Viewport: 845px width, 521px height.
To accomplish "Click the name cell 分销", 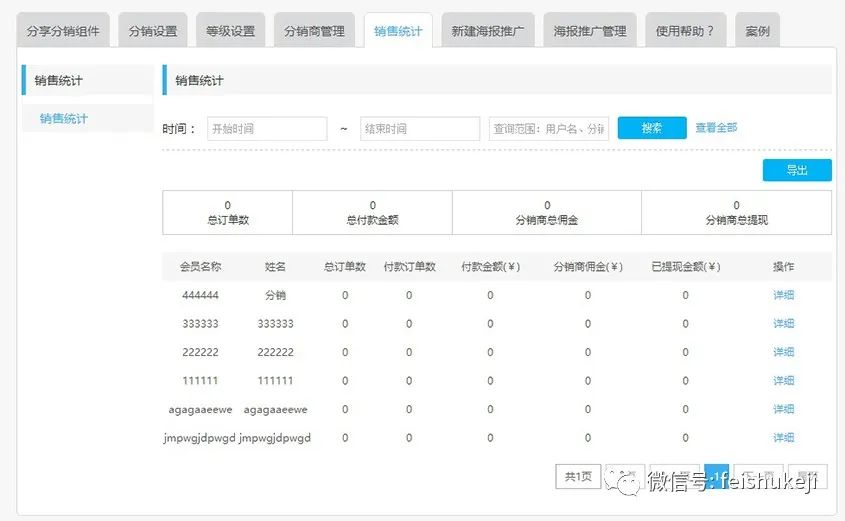I will [x=275, y=295].
